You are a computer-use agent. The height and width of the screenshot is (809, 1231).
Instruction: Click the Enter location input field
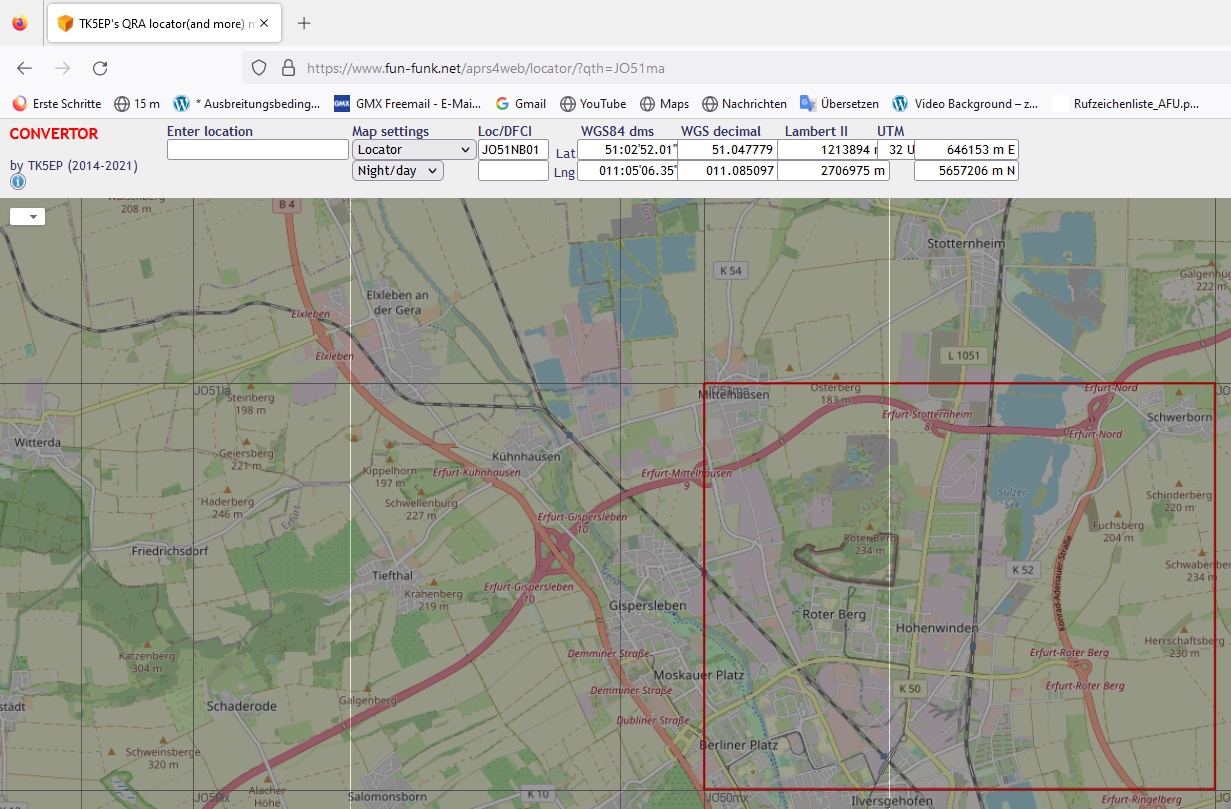[257, 150]
